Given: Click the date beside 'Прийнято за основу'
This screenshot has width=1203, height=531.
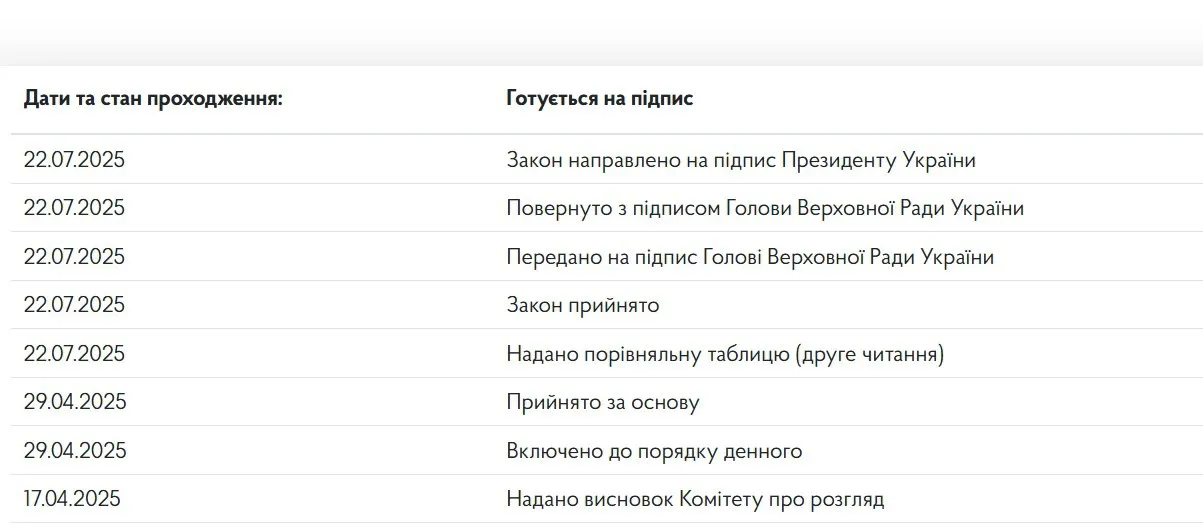Looking at the screenshot, I should 75,402.
